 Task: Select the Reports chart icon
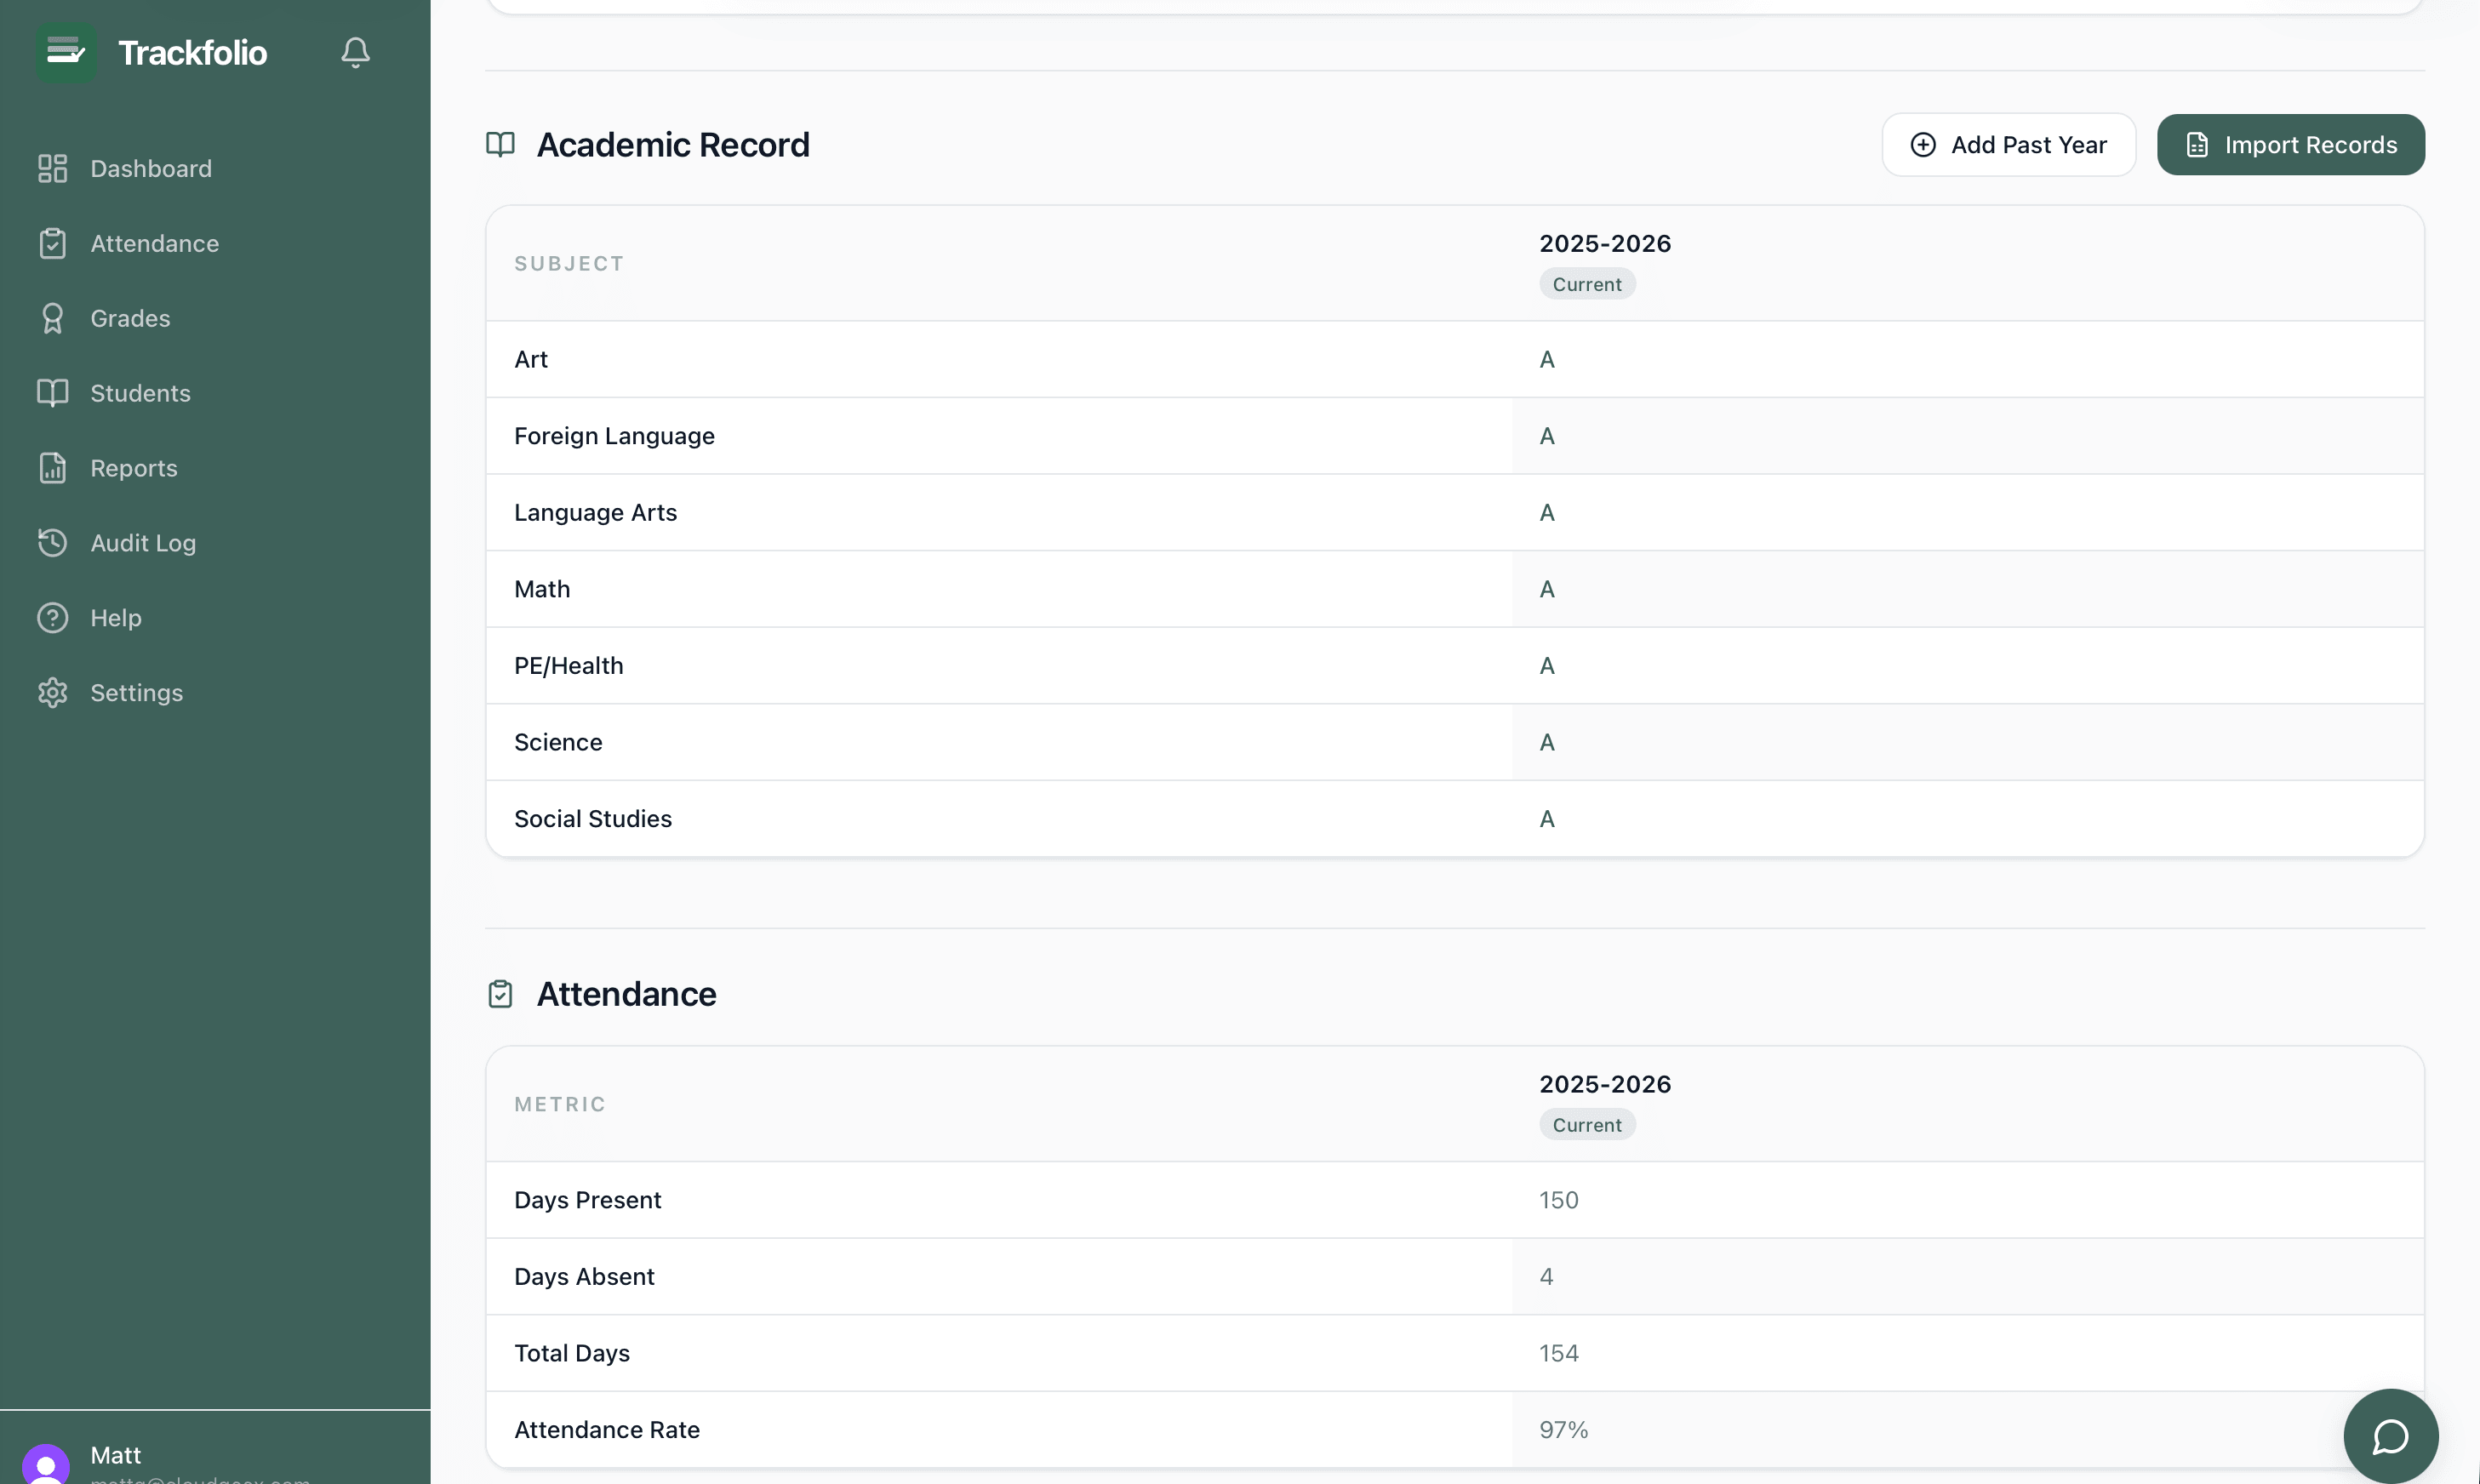click(52, 467)
